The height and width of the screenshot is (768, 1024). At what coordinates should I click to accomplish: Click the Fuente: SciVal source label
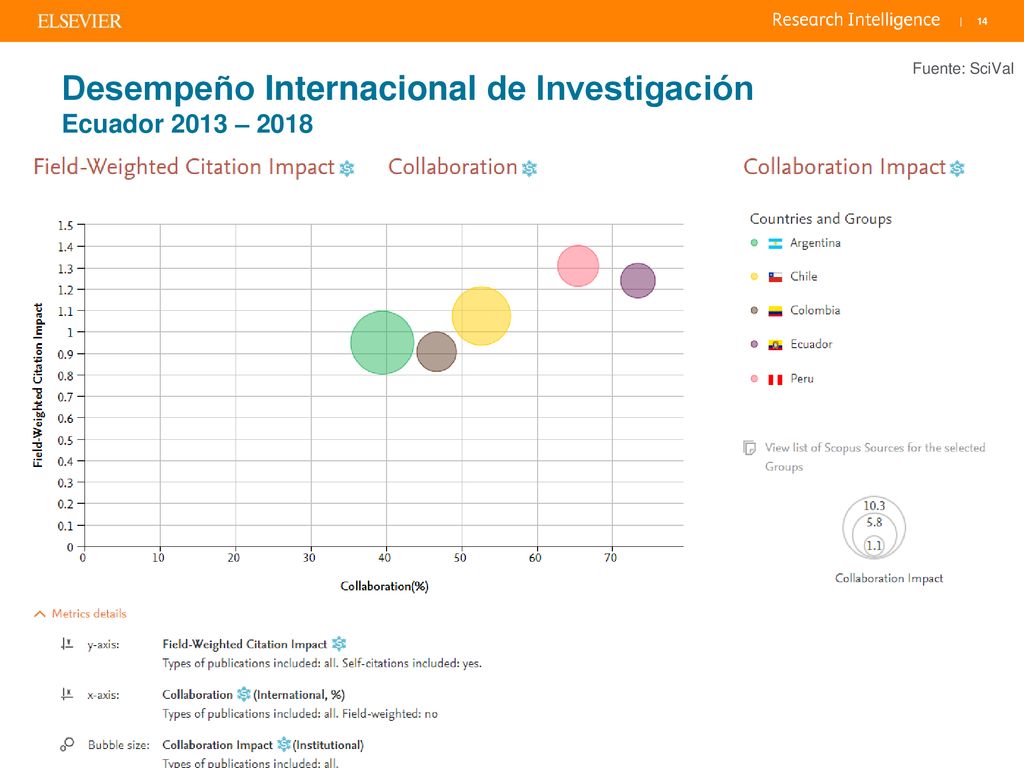pyautogui.click(x=963, y=69)
